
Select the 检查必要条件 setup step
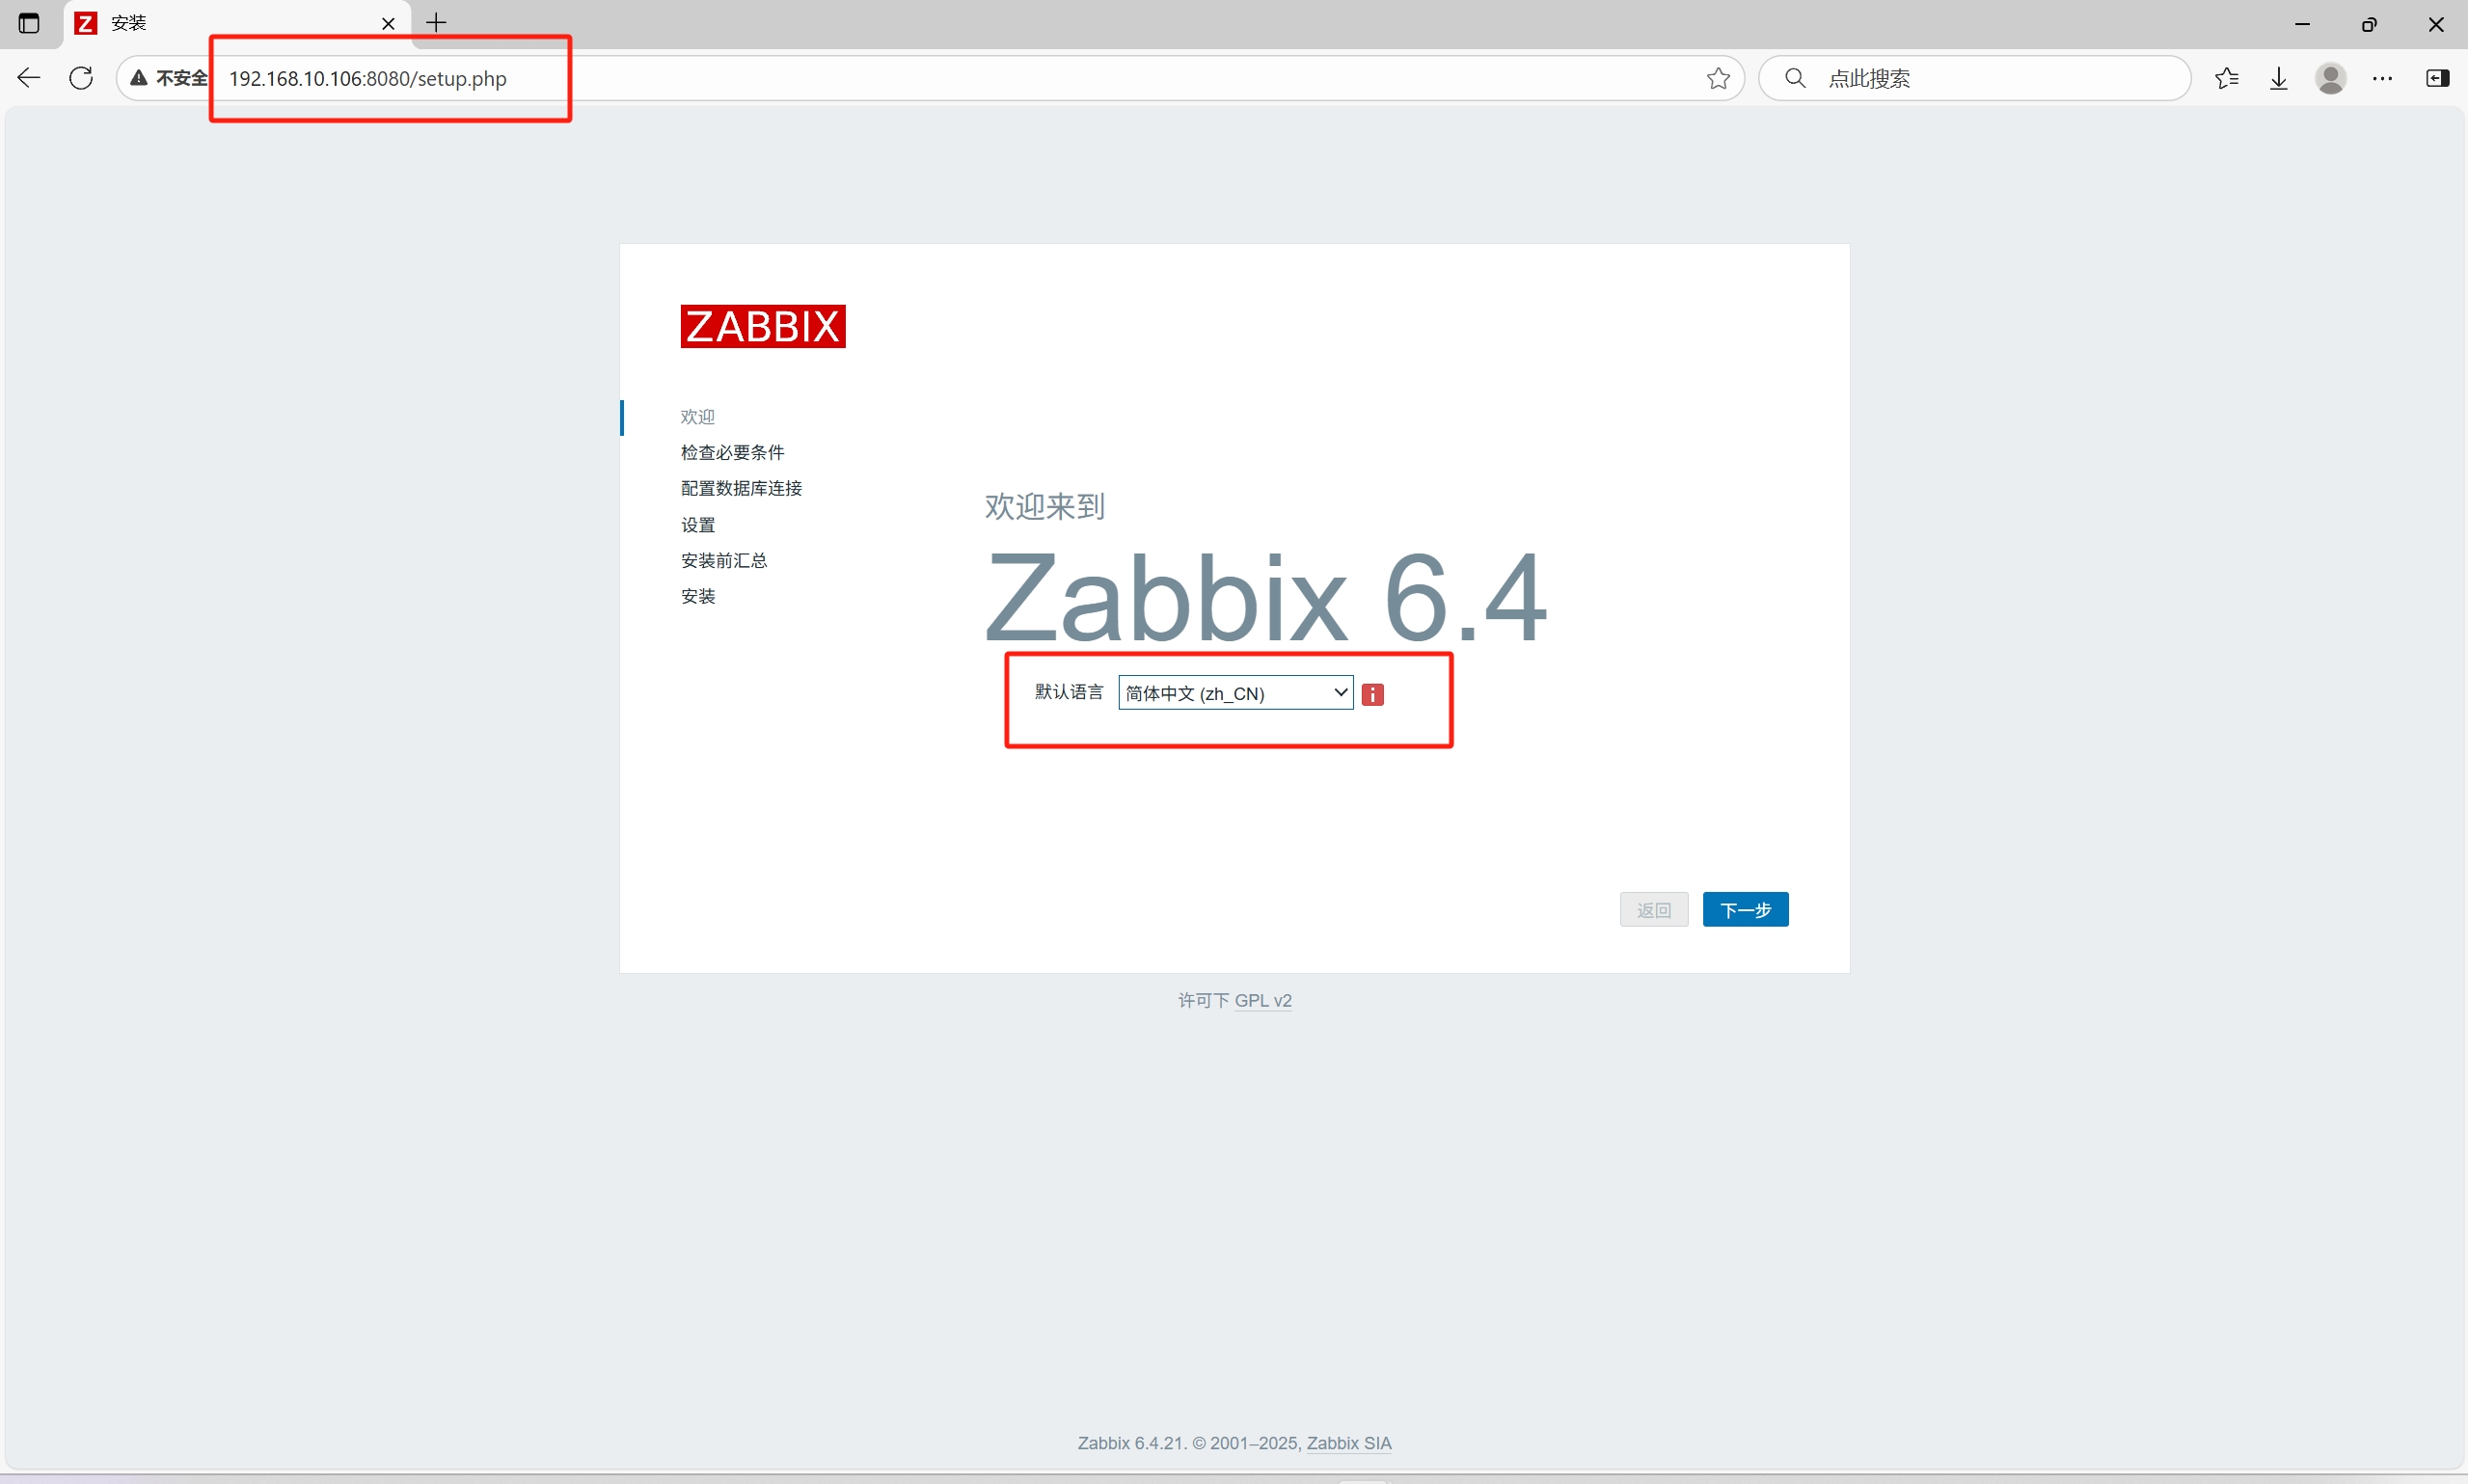[732, 452]
